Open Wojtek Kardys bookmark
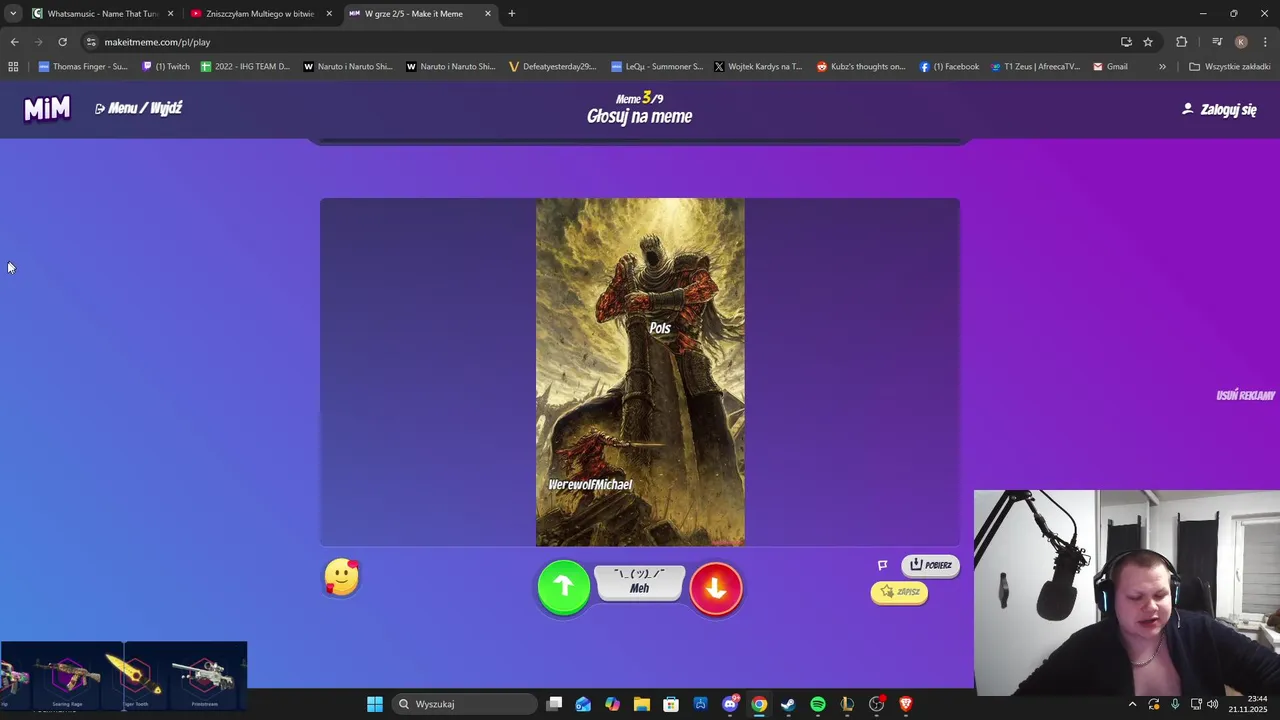Image resolution: width=1280 pixels, height=720 pixels. [x=758, y=67]
